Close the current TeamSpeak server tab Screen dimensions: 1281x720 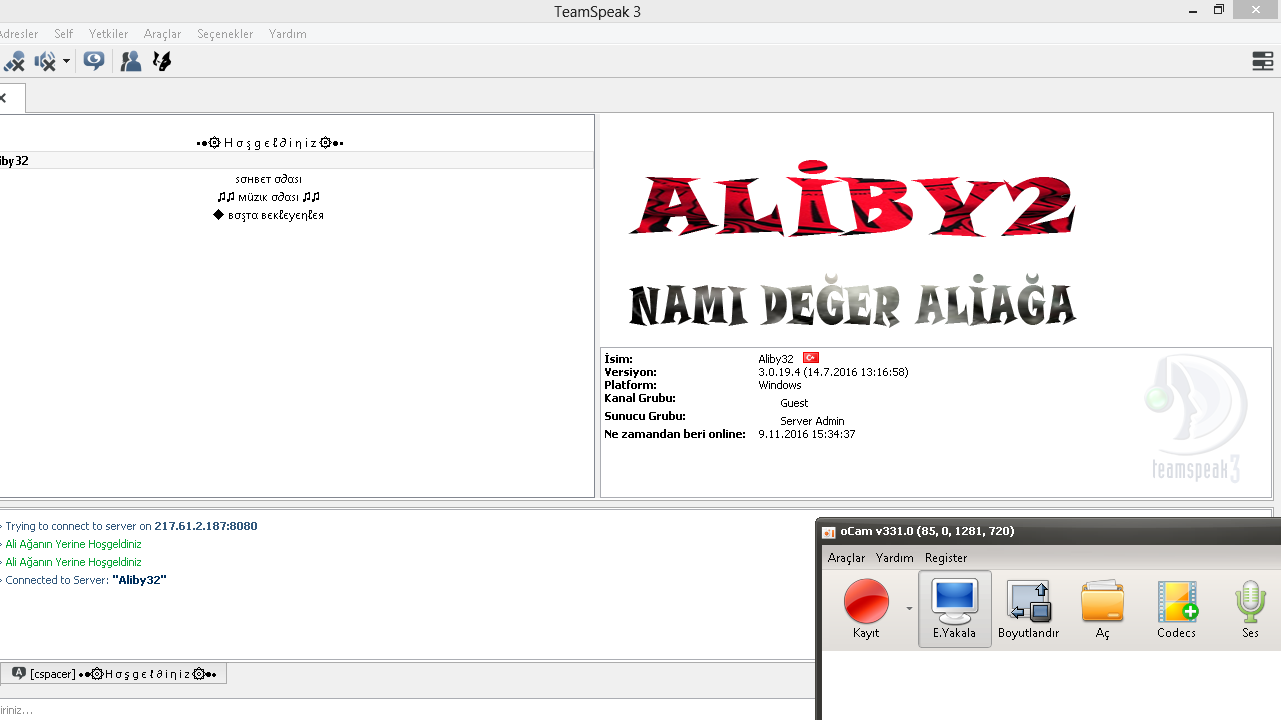coord(3,98)
